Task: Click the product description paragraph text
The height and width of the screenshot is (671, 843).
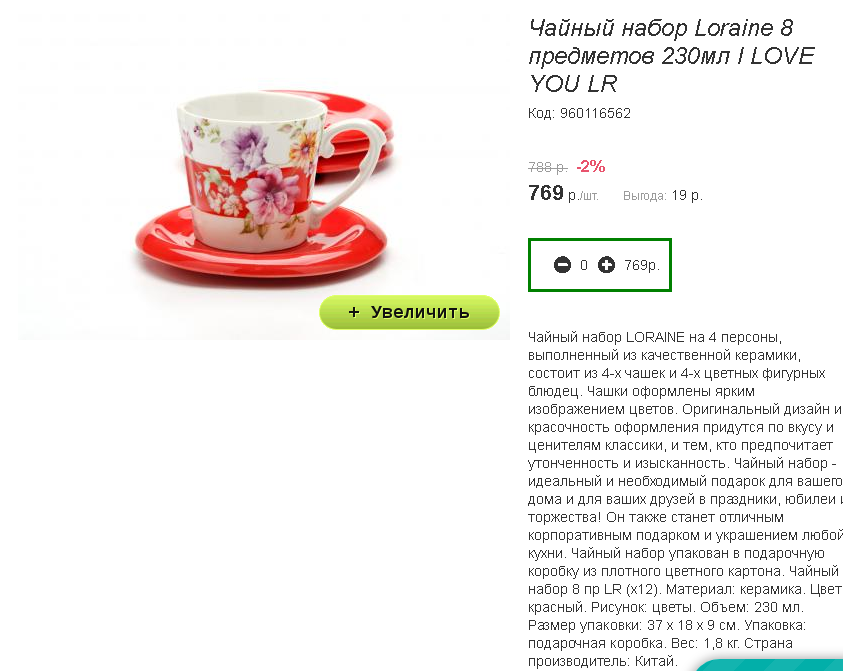Action: tap(685, 499)
